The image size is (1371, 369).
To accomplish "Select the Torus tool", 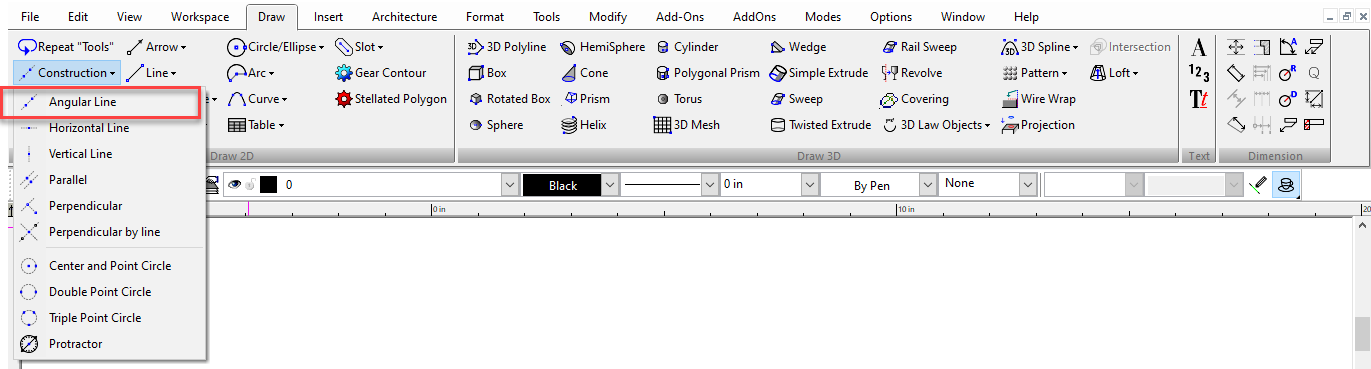I will [x=680, y=99].
